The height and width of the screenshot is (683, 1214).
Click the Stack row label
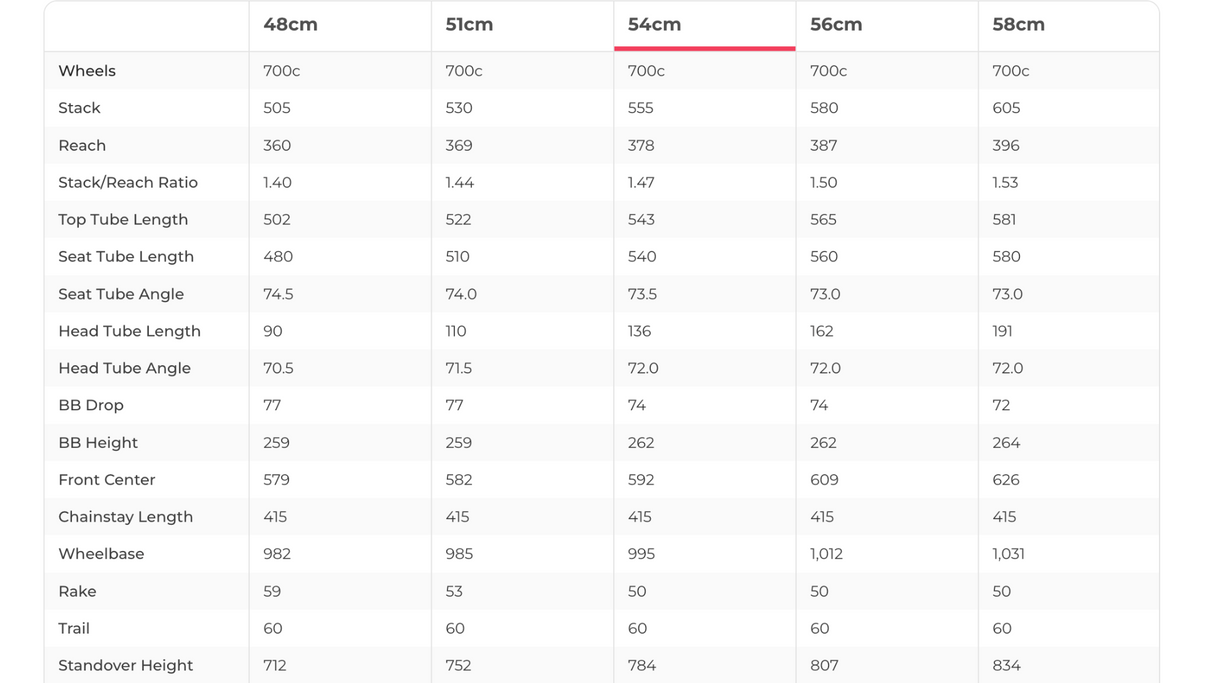click(79, 108)
